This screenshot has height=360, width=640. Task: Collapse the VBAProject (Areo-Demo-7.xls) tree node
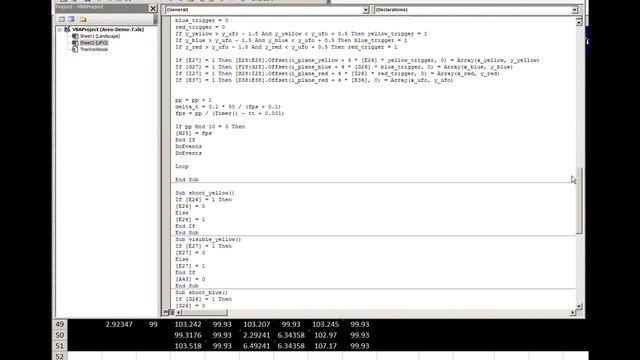60,29
